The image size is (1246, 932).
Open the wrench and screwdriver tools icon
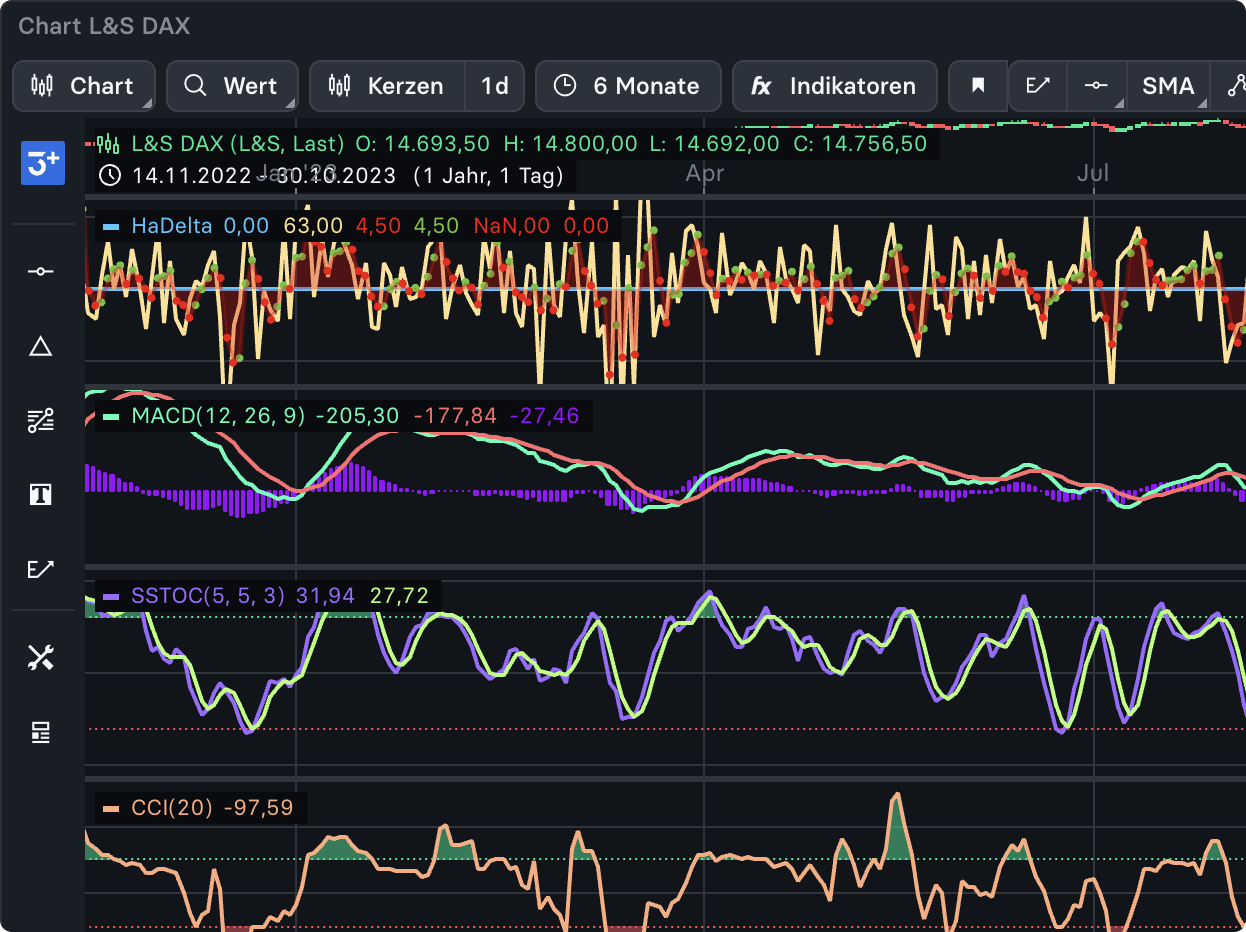point(40,658)
